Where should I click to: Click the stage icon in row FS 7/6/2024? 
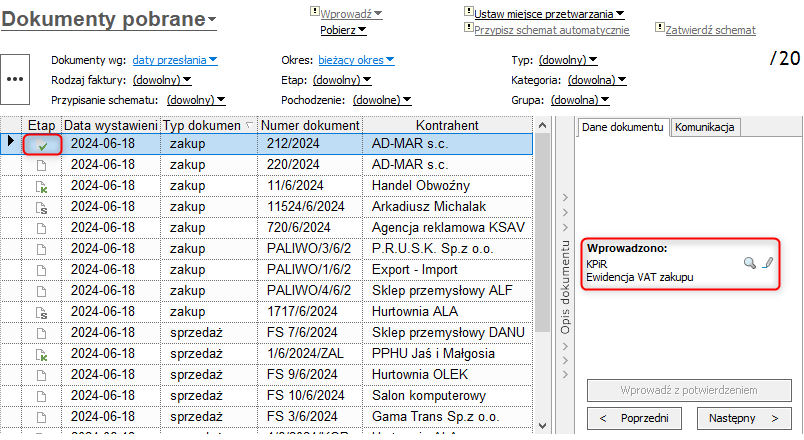42,333
